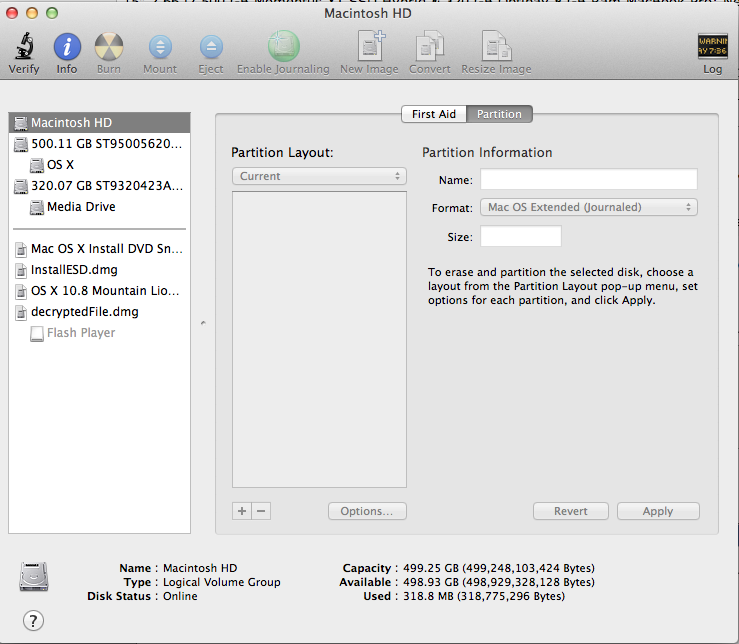Switch to the Partition tab

pyautogui.click(x=499, y=114)
